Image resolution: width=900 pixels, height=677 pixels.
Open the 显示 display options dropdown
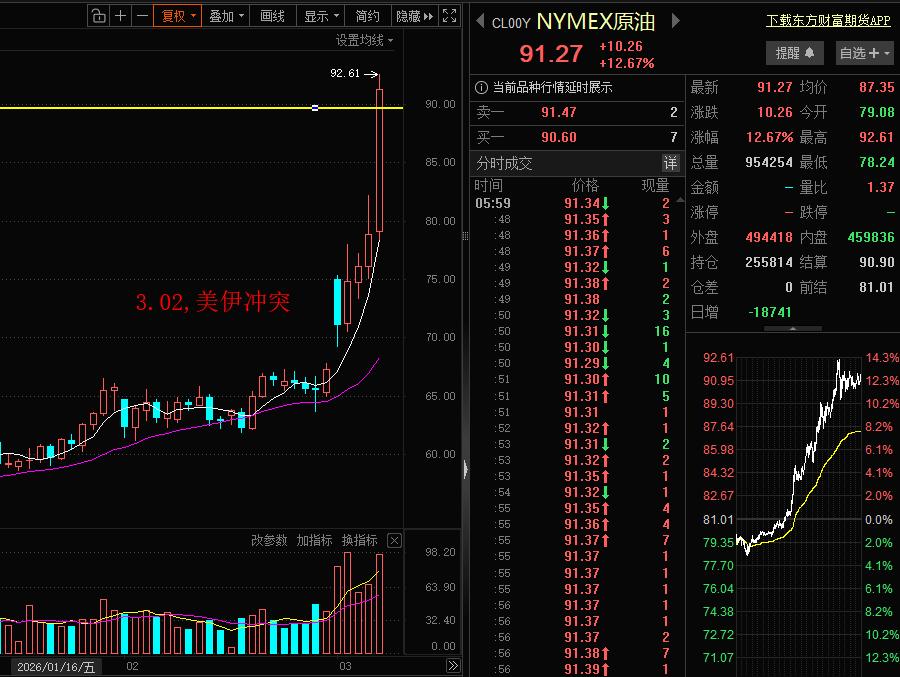pos(318,16)
